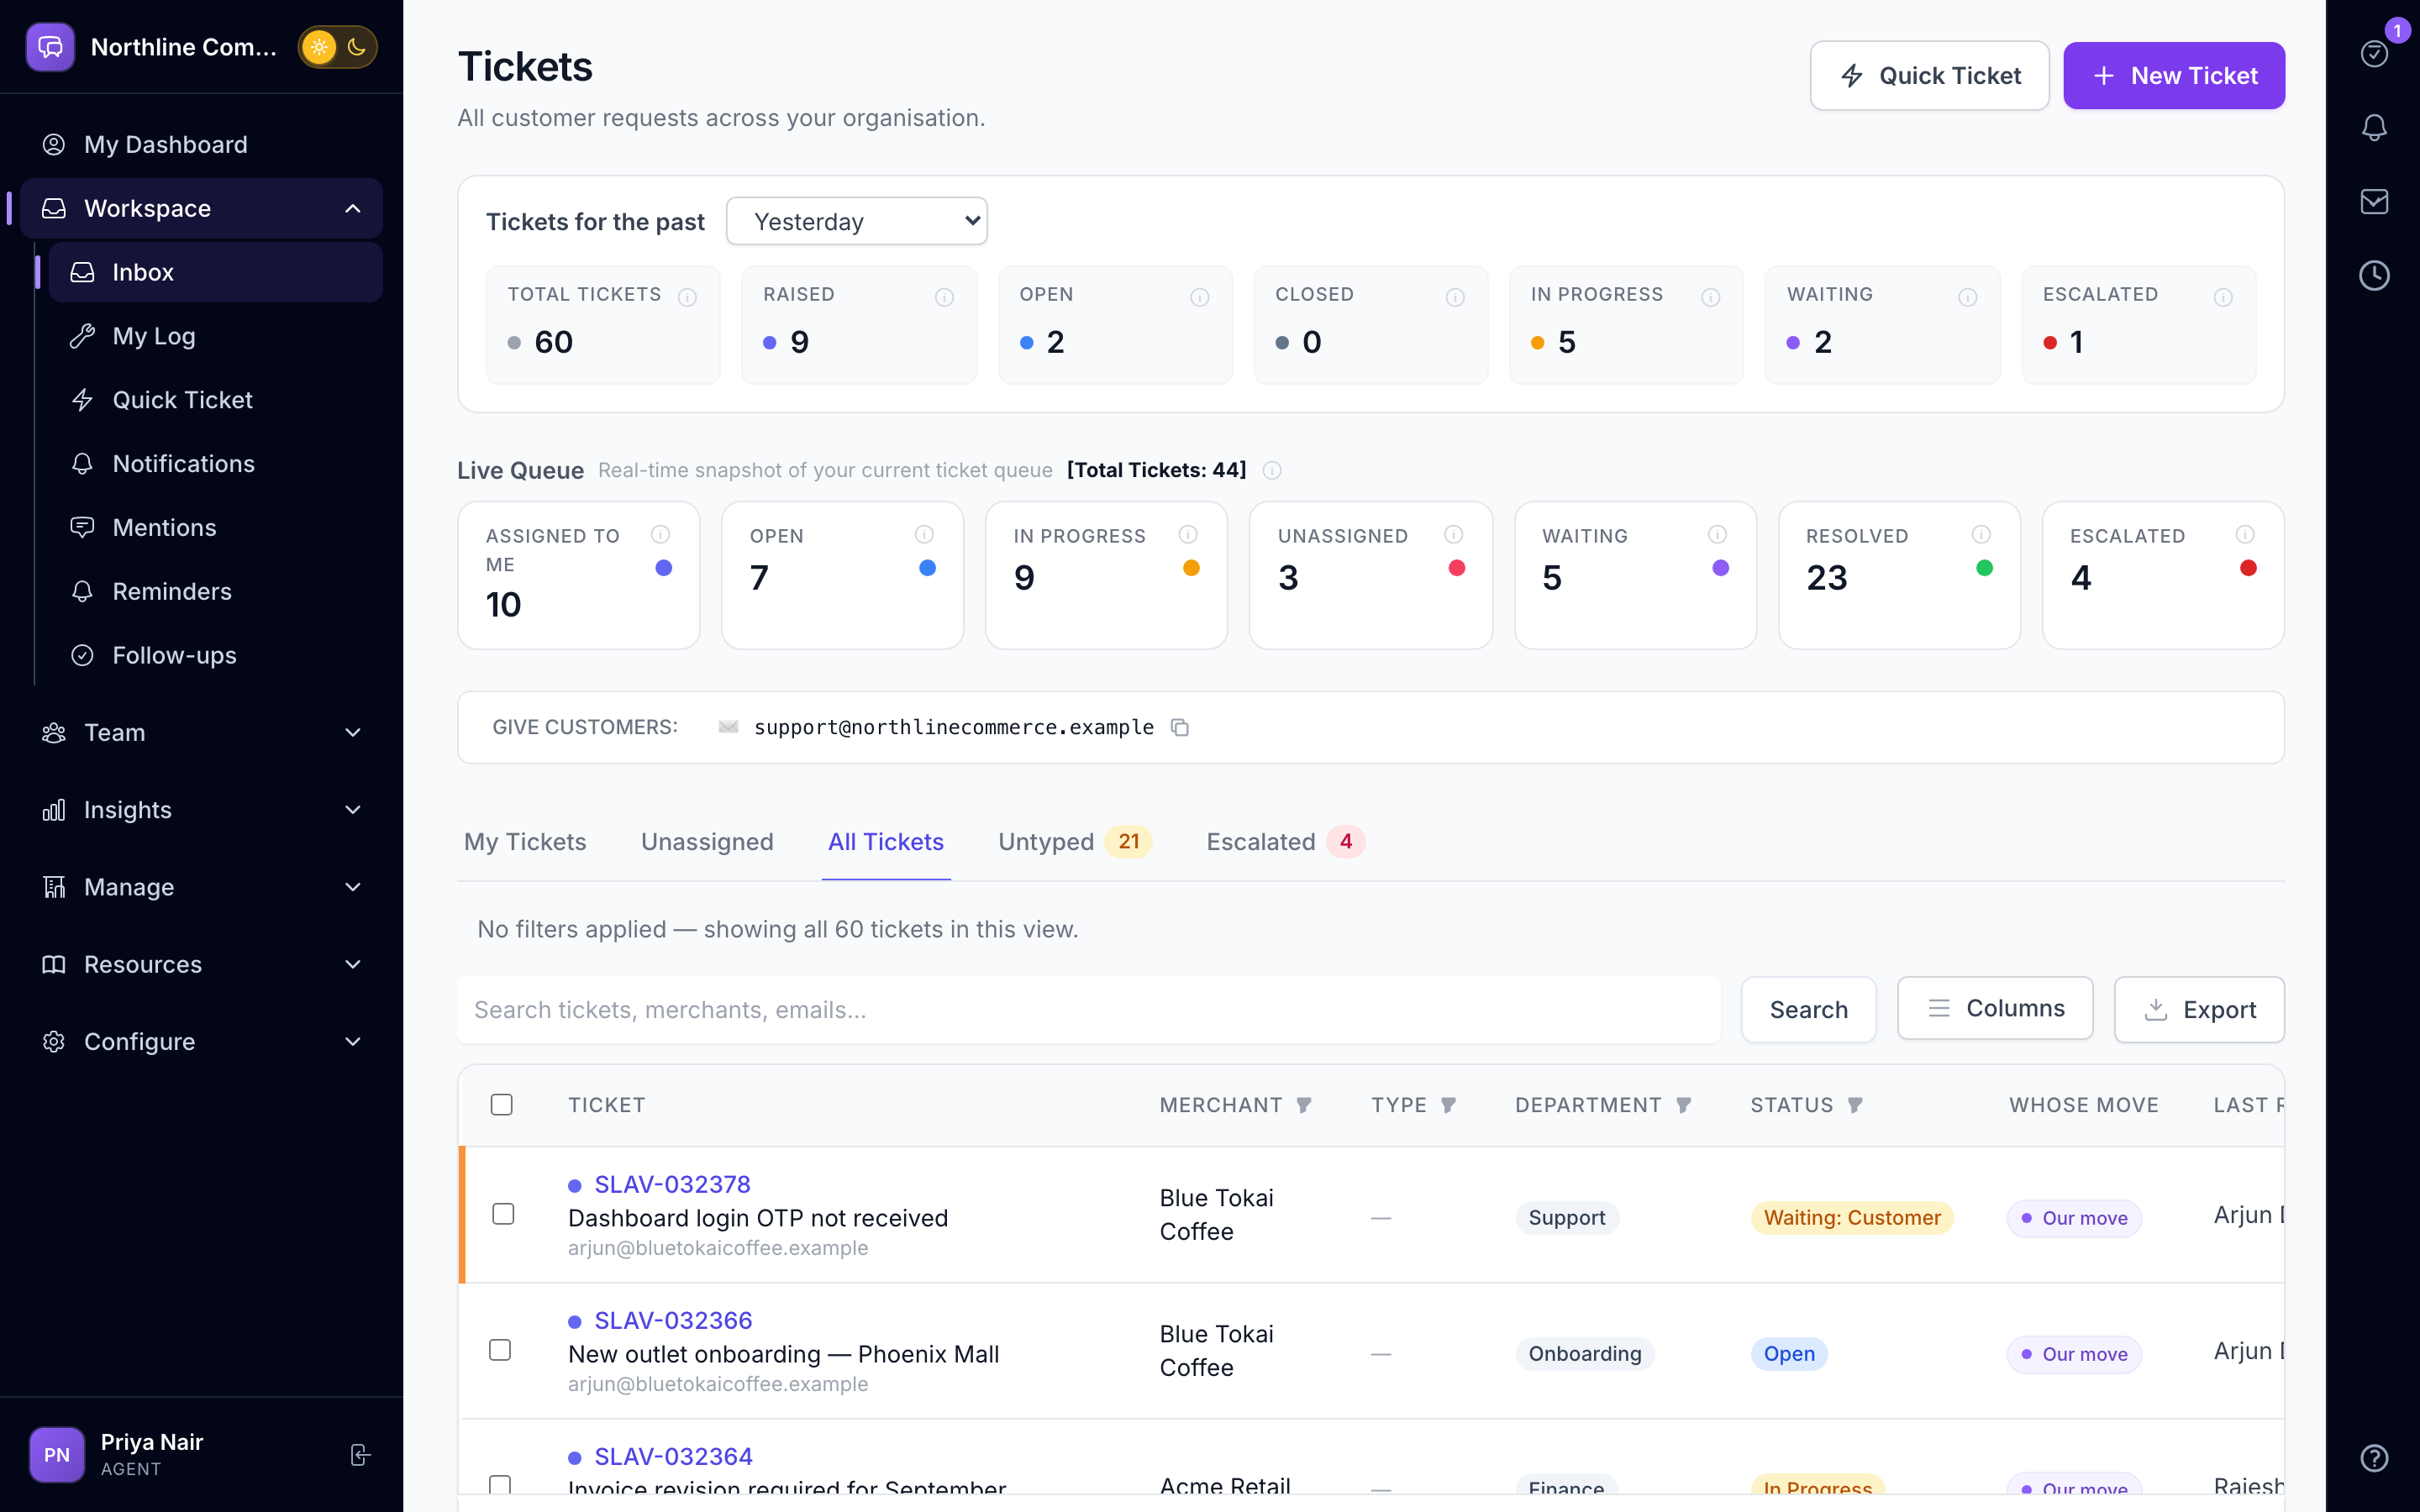The height and width of the screenshot is (1512, 2420).
Task: Show info for Total Tickets stat
Action: [687, 297]
